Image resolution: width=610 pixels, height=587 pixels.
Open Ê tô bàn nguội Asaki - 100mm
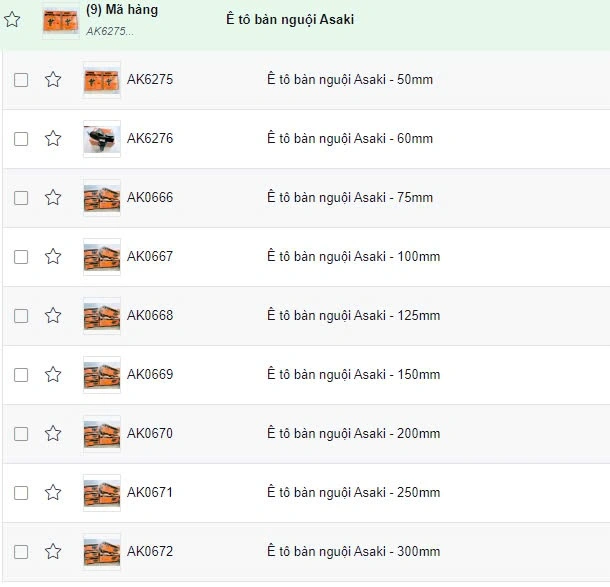pos(353,257)
